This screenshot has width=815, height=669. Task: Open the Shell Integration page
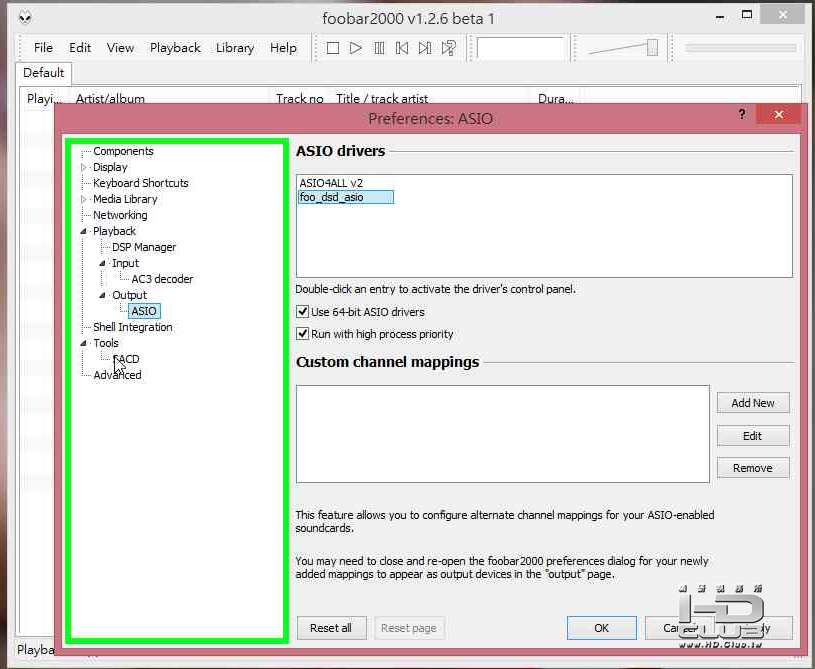133,327
